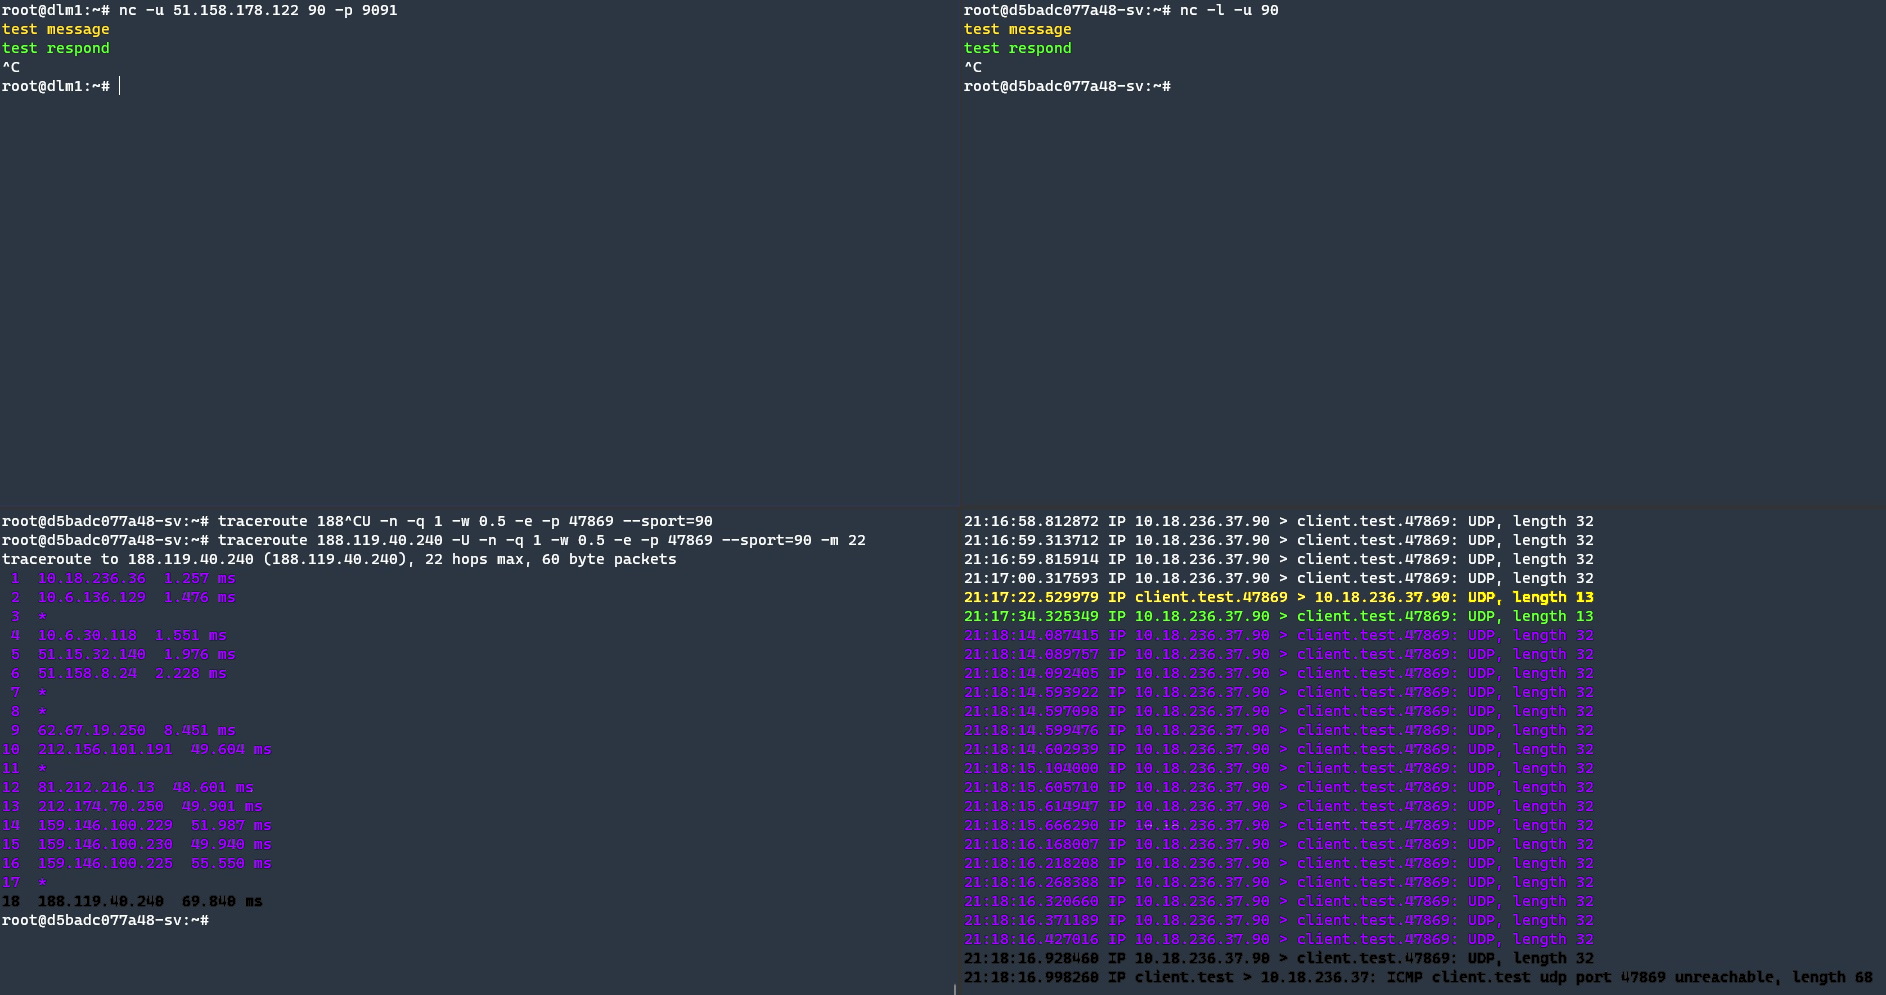Image resolution: width=1886 pixels, height=995 pixels.
Task: Click the aborted "traceroute 188^CU" command line
Action: [464, 521]
